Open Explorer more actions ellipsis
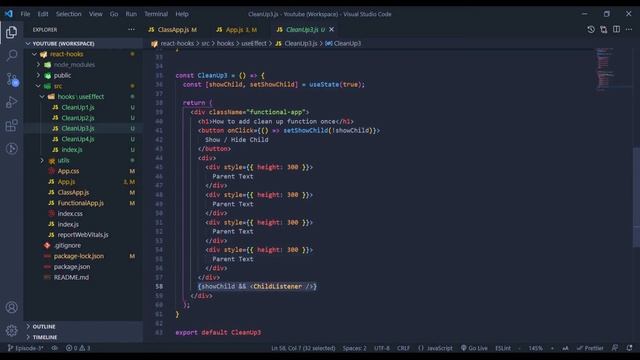Viewport: 640px width, 360px height. [x=131, y=29]
